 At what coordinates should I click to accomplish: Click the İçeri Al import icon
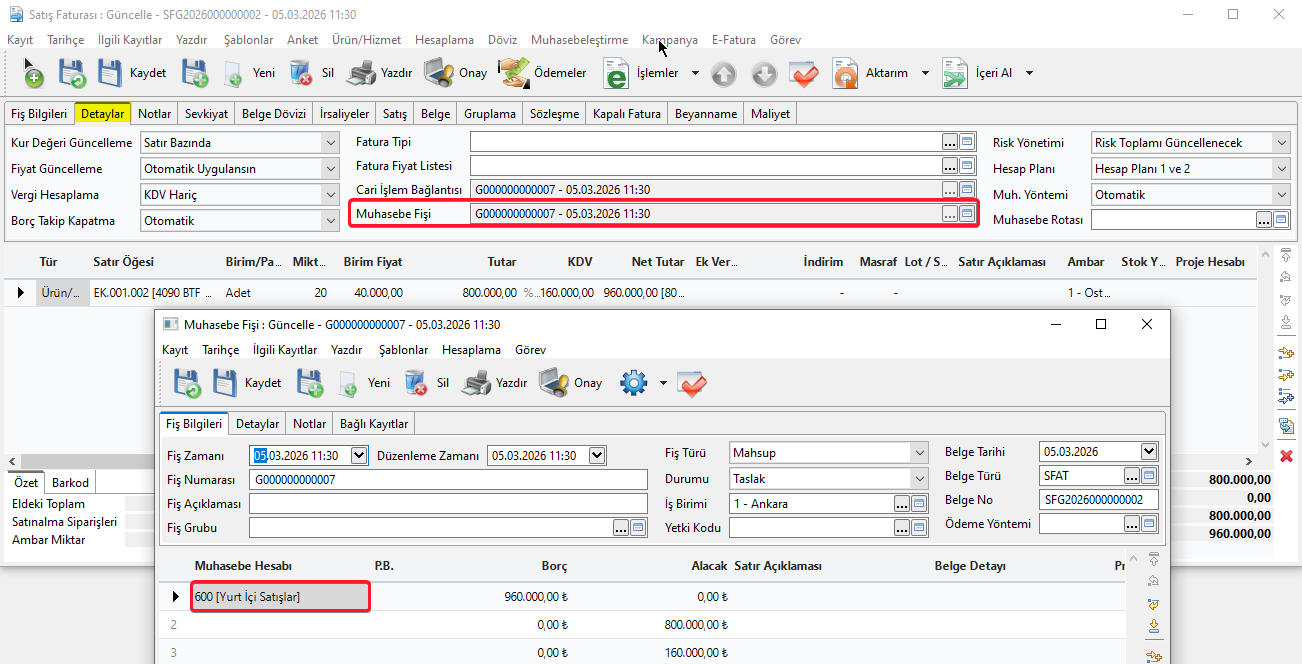point(955,73)
